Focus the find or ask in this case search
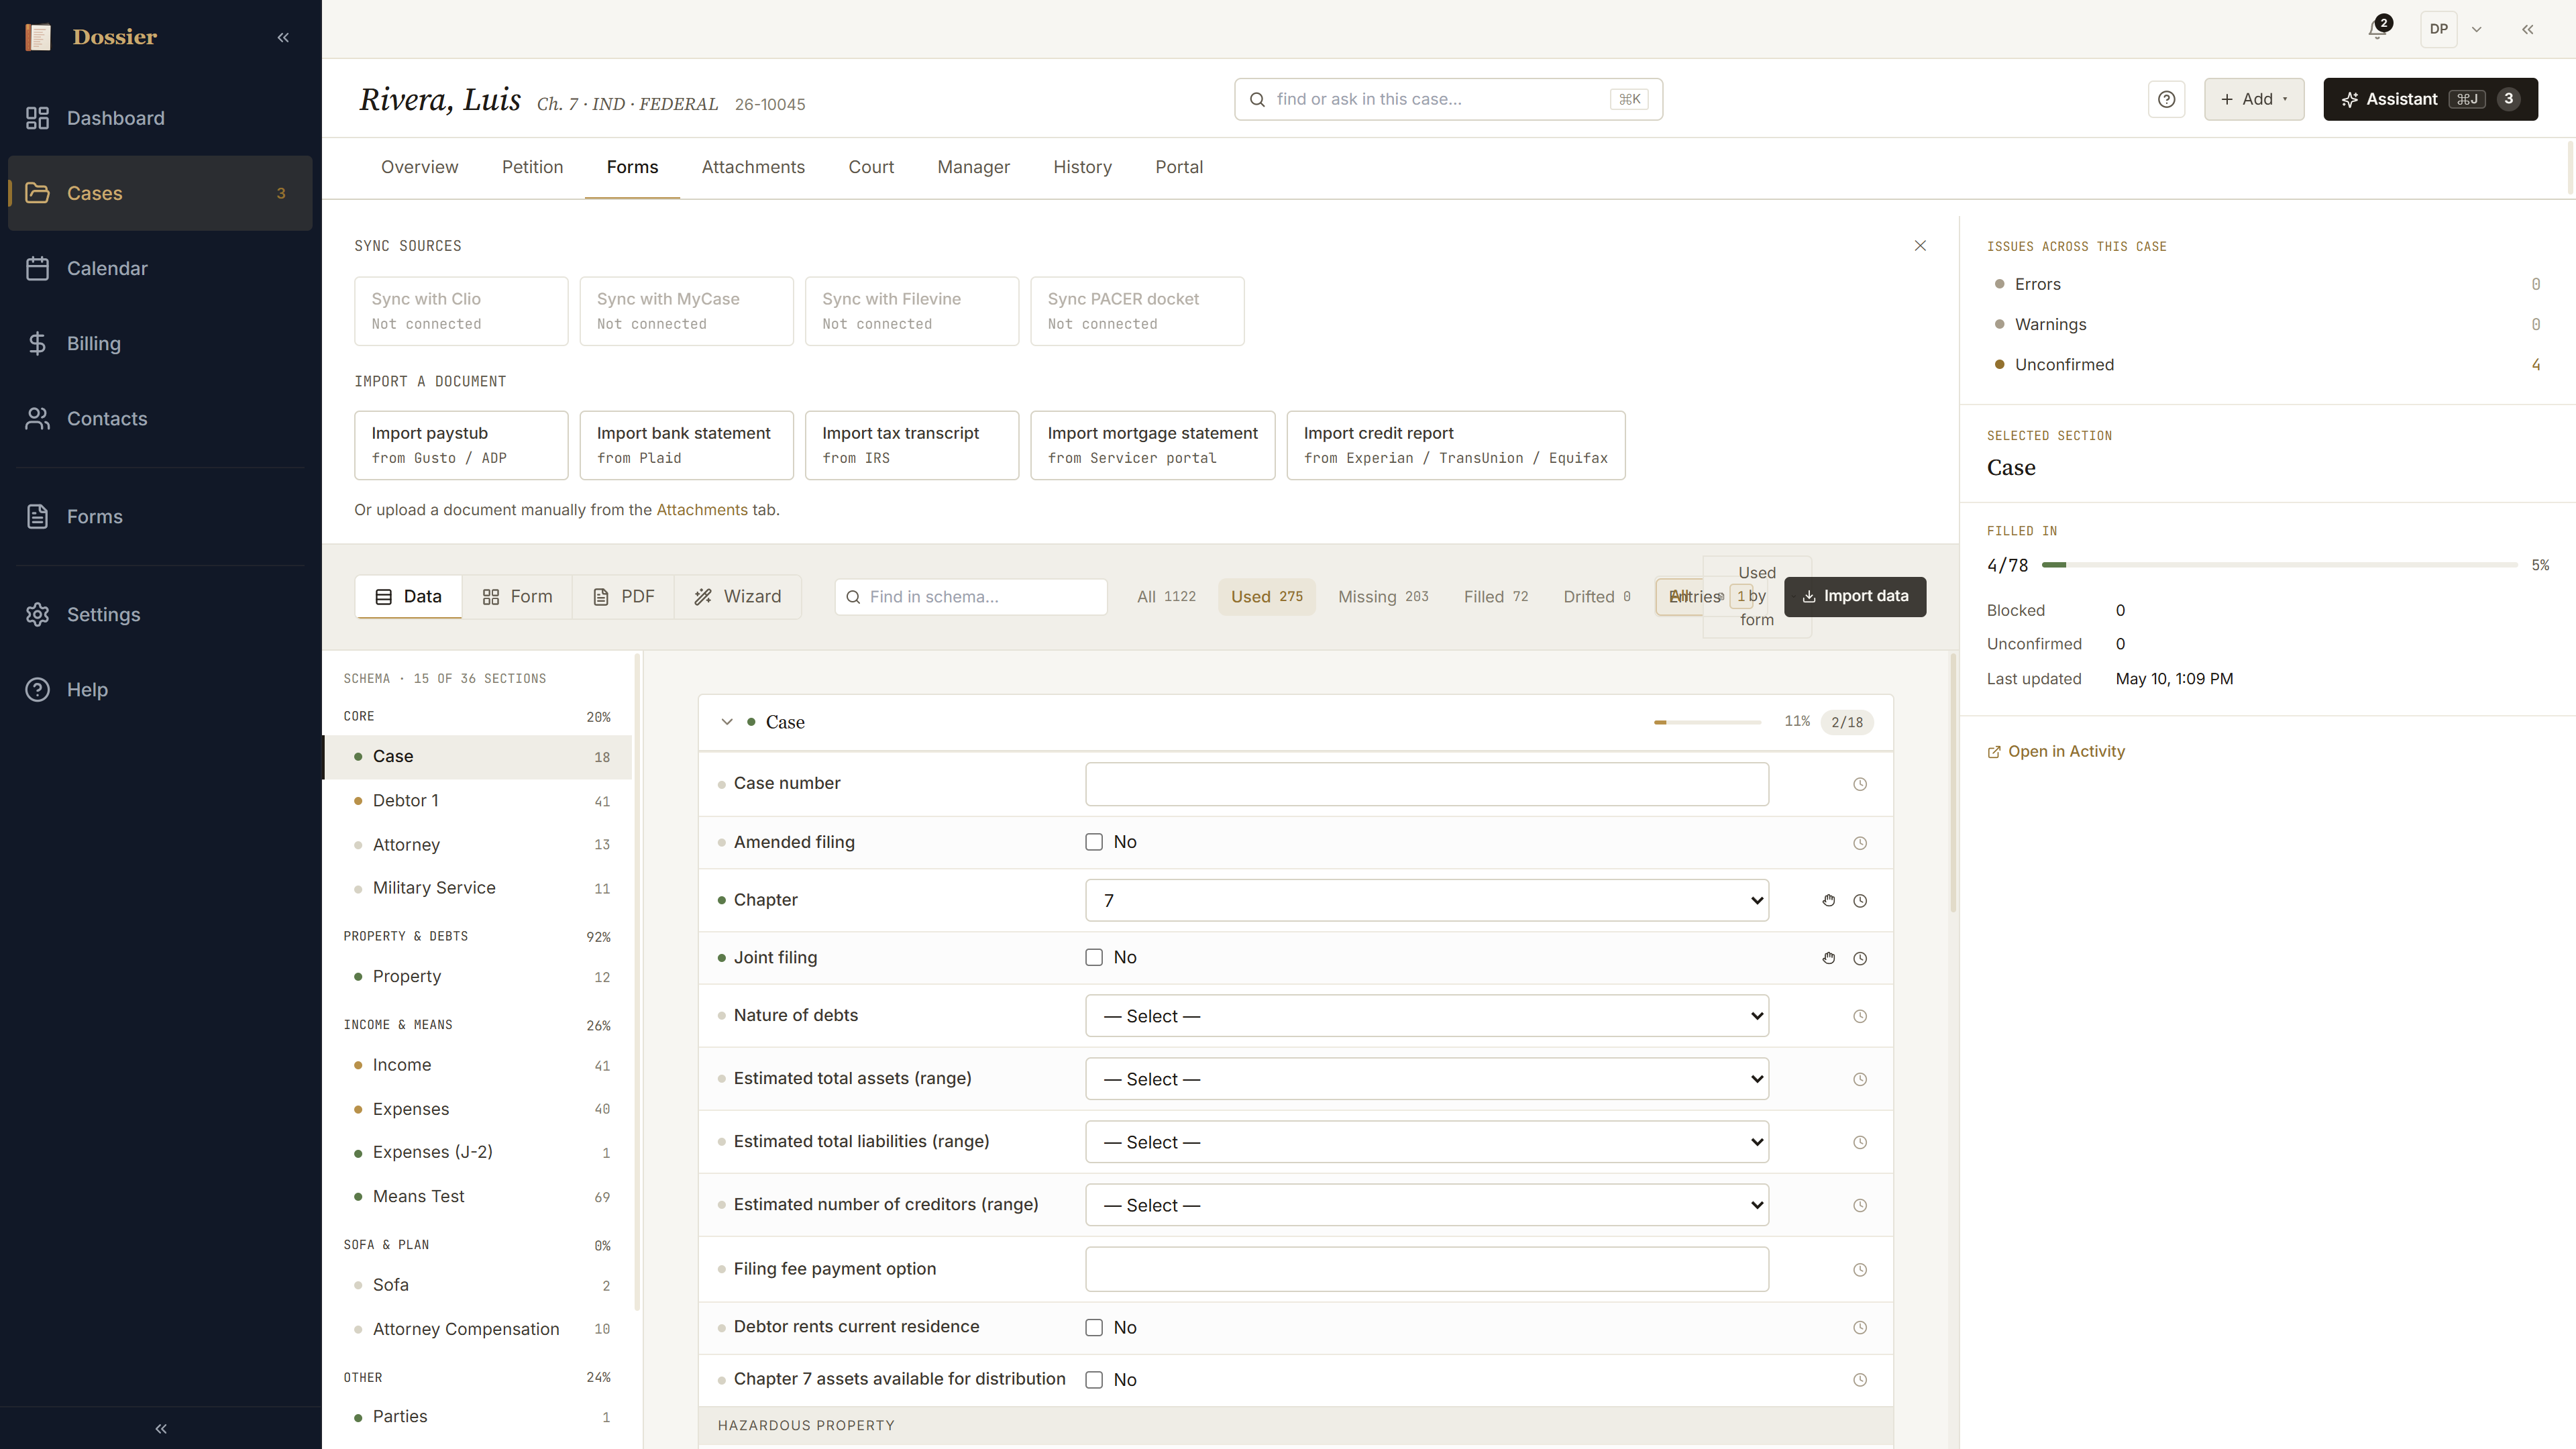The height and width of the screenshot is (1449, 2576). point(1448,99)
